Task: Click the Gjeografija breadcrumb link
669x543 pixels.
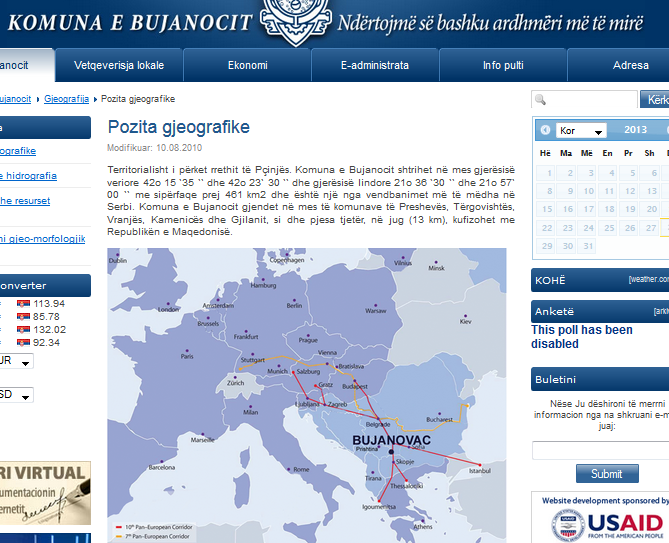Action: point(67,99)
